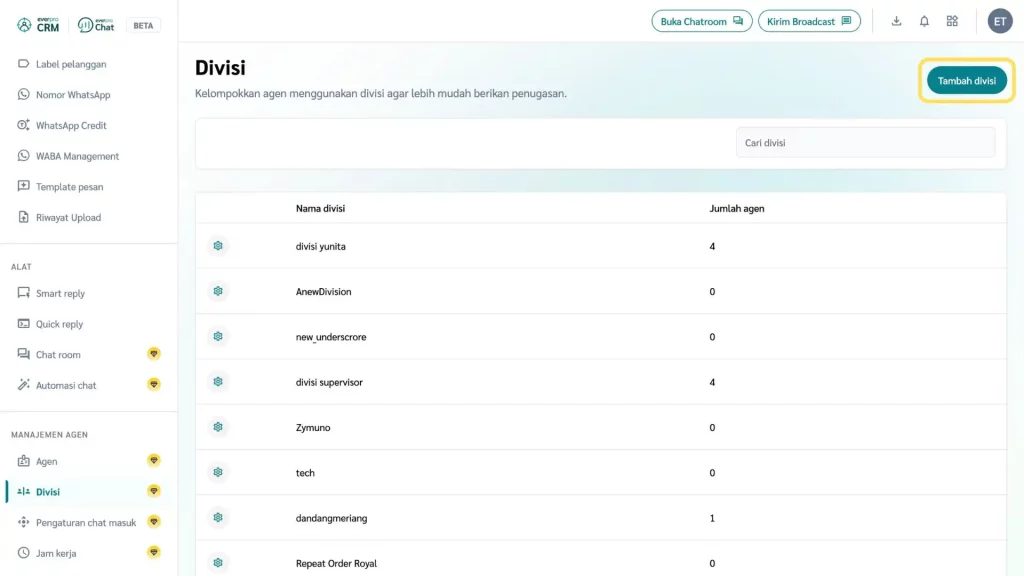The width and height of the screenshot is (1024, 576).
Task: Open Pengaturan chat masuk page
Action: 85,523
